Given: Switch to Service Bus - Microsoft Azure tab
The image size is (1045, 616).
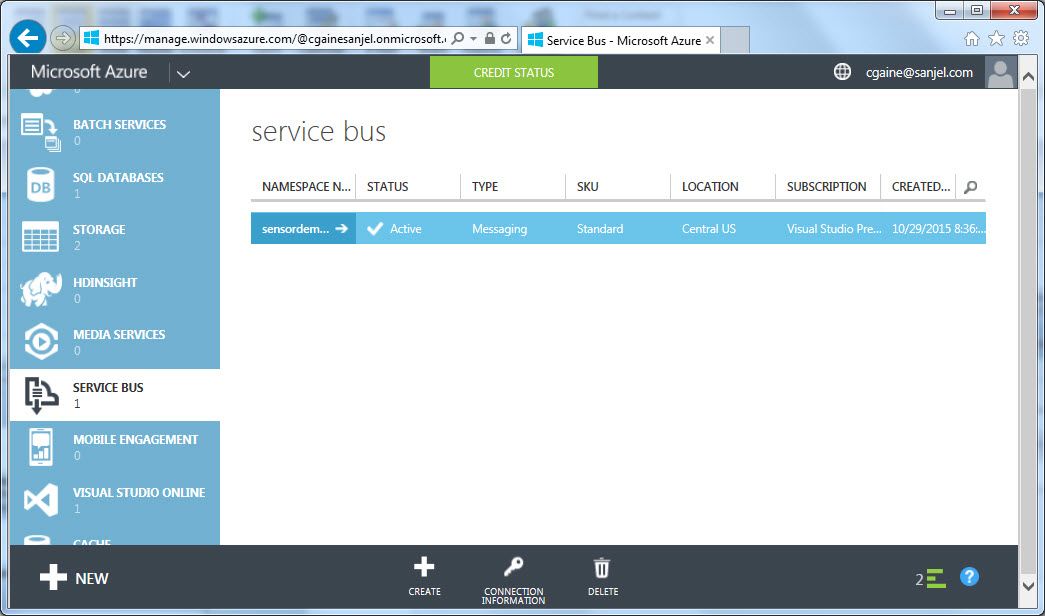Looking at the screenshot, I should point(620,40).
